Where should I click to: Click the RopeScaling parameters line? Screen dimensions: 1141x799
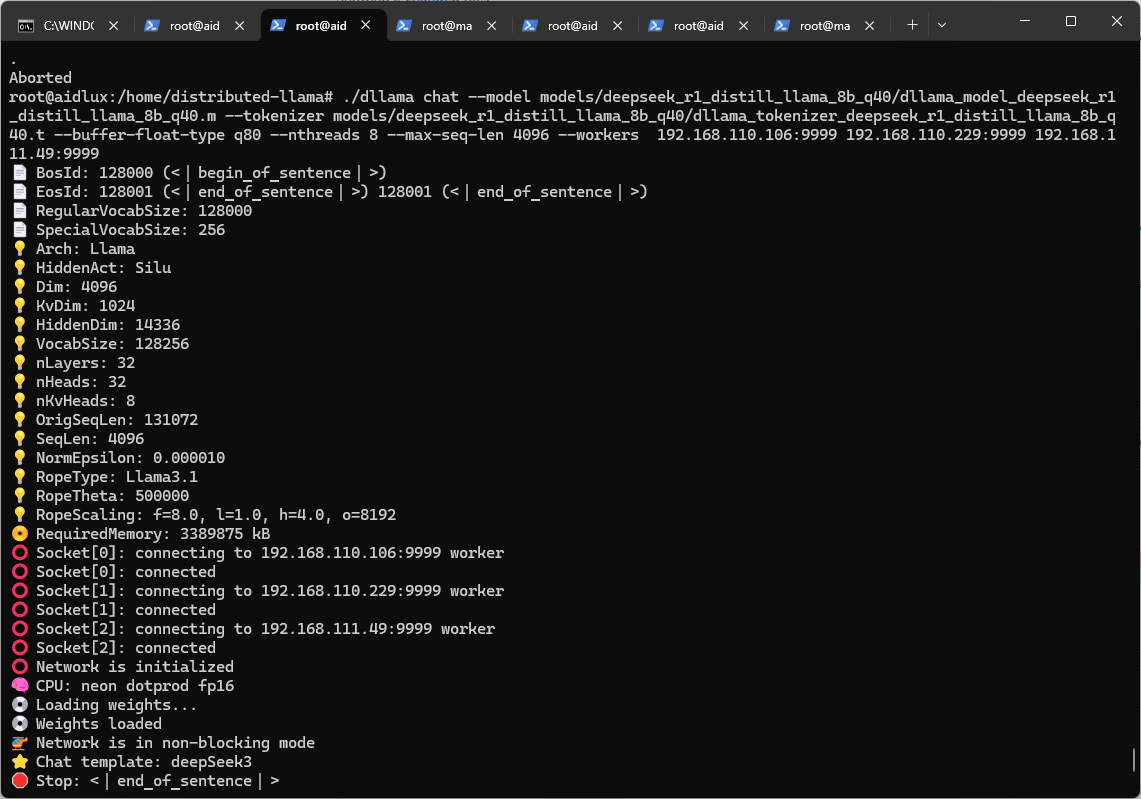tap(216, 514)
